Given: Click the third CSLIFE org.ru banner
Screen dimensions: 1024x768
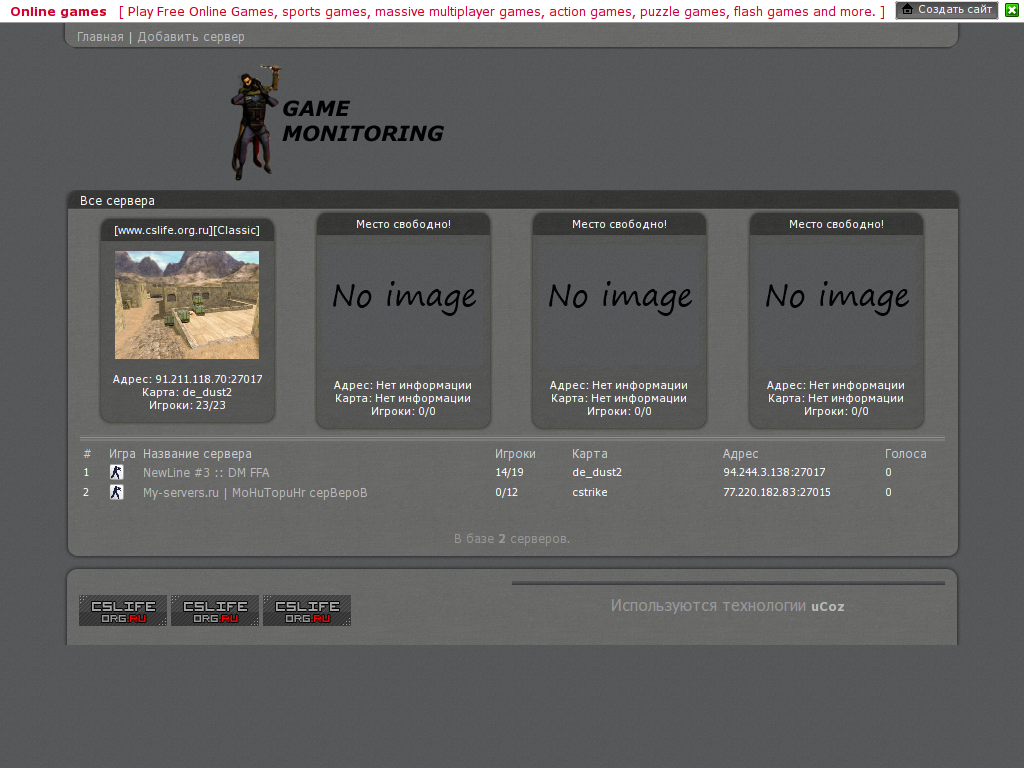Looking at the screenshot, I should 307,610.
